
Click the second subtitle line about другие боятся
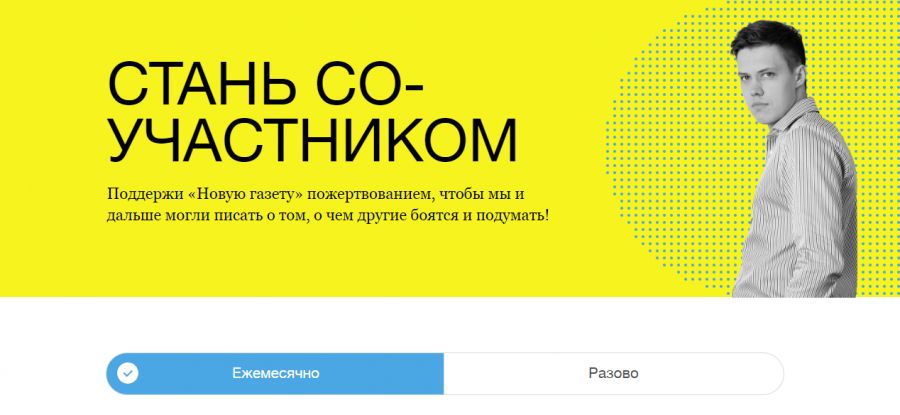pyautogui.click(x=328, y=216)
